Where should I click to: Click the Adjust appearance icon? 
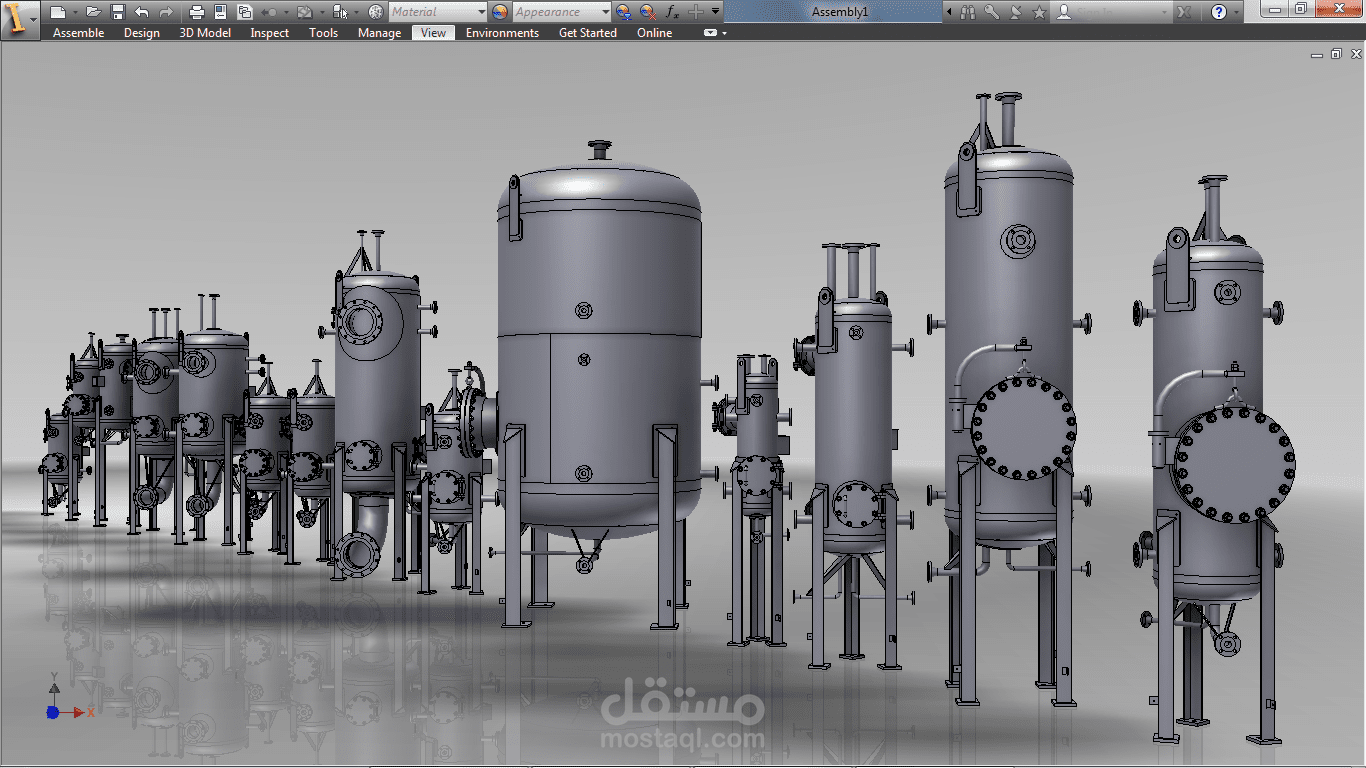point(623,12)
